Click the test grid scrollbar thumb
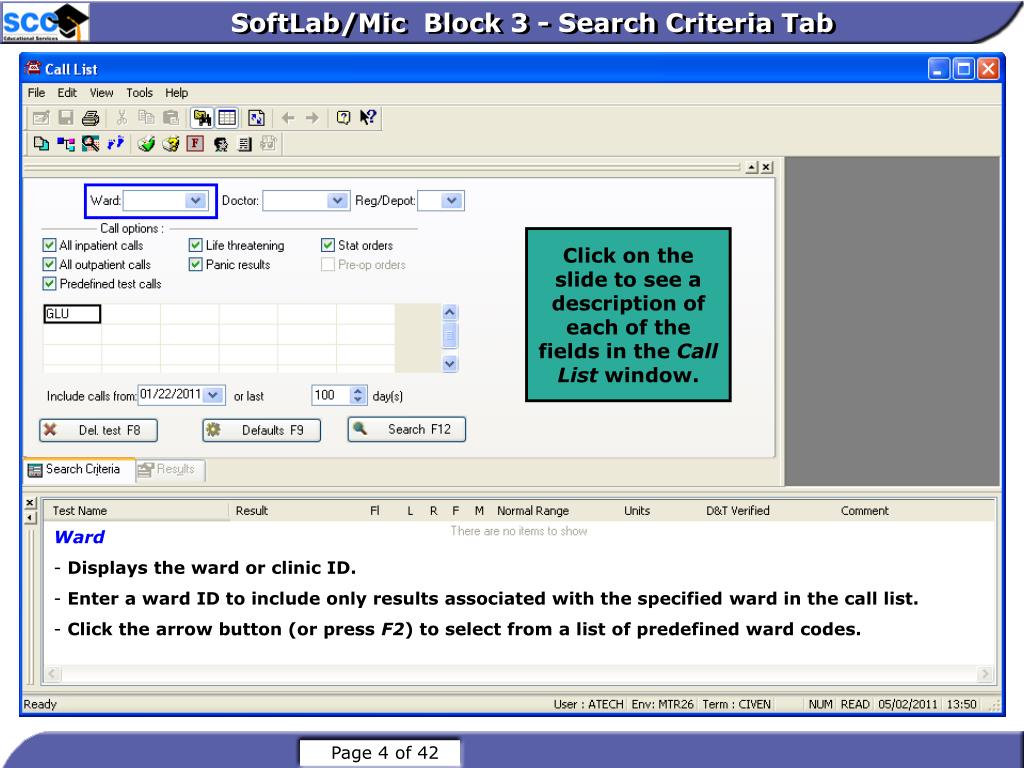This screenshot has height=768, width=1024. pyautogui.click(x=449, y=335)
